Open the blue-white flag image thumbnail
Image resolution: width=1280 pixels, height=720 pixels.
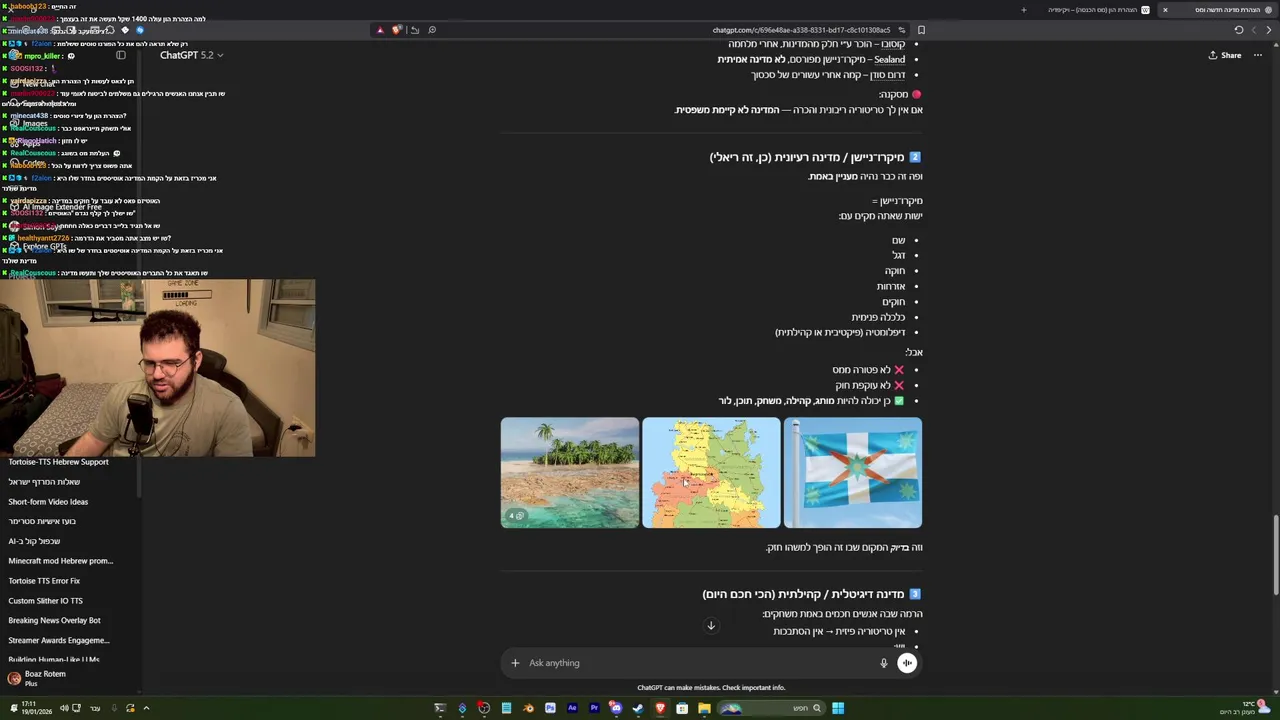tap(853, 472)
